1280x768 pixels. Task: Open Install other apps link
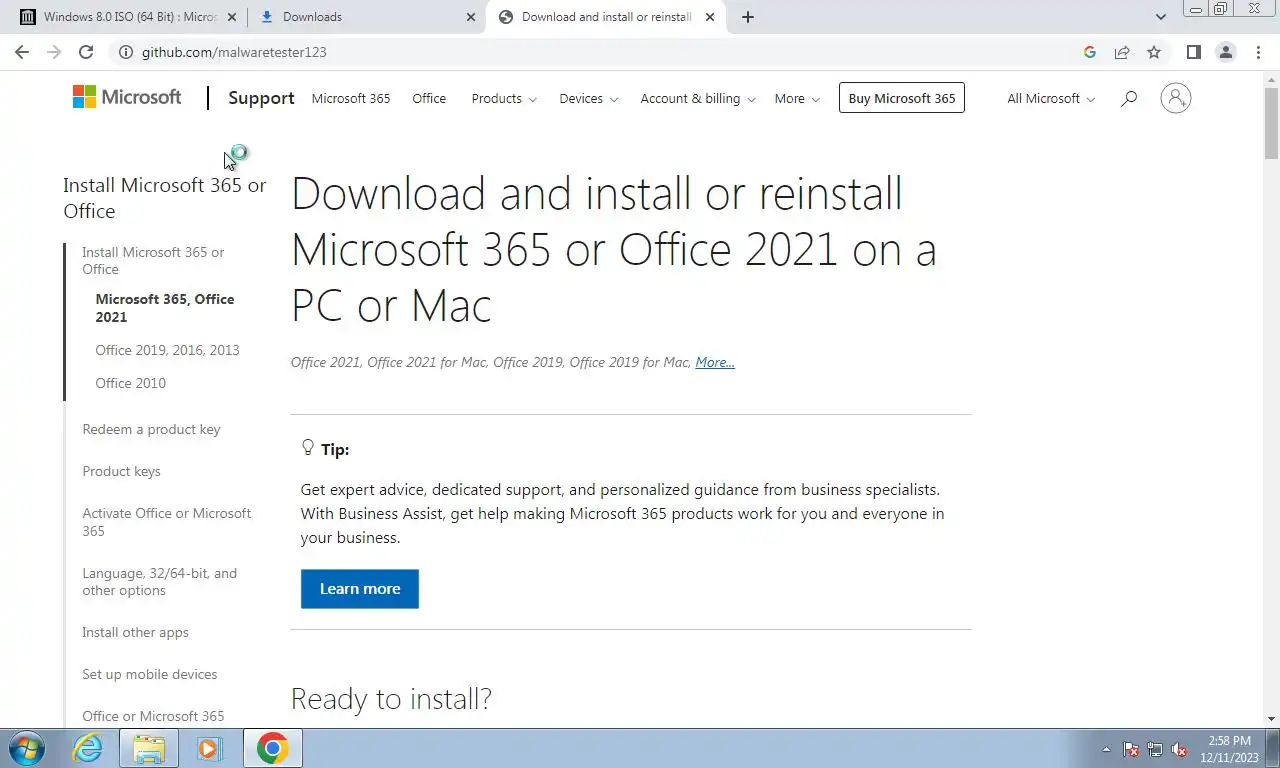point(135,632)
